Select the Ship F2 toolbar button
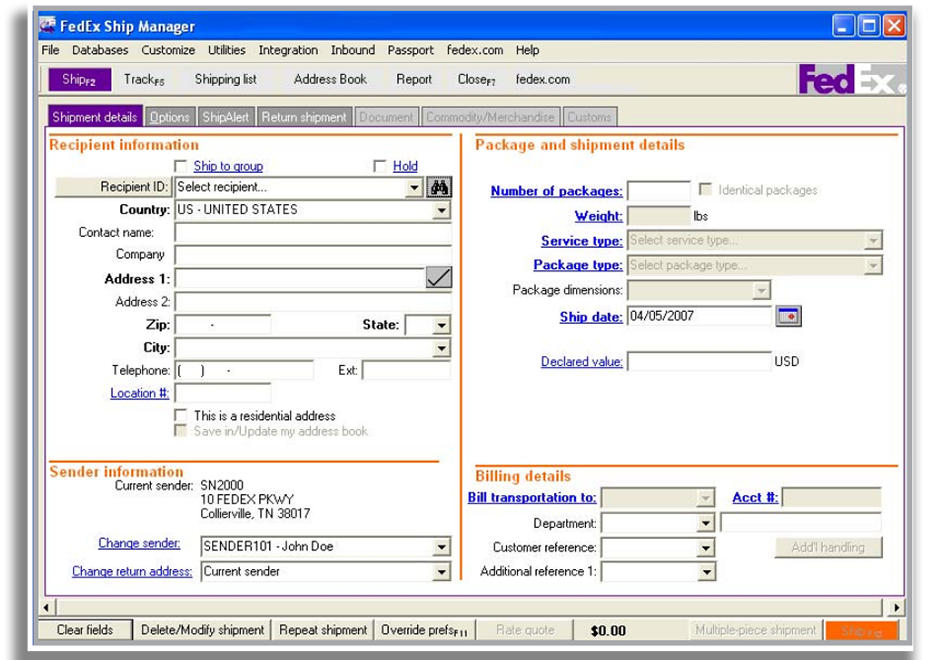The image size is (941, 660). click(x=79, y=79)
